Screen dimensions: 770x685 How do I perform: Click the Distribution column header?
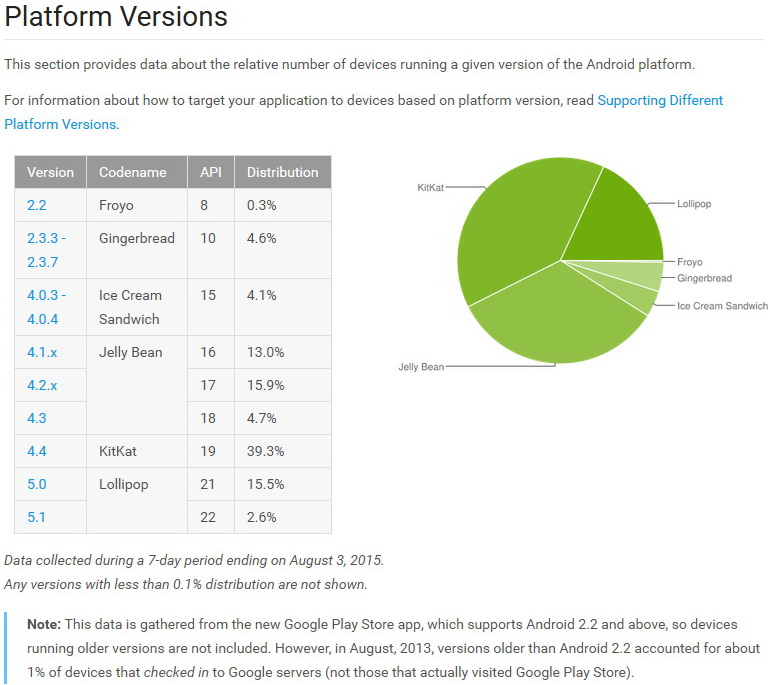click(282, 172)
